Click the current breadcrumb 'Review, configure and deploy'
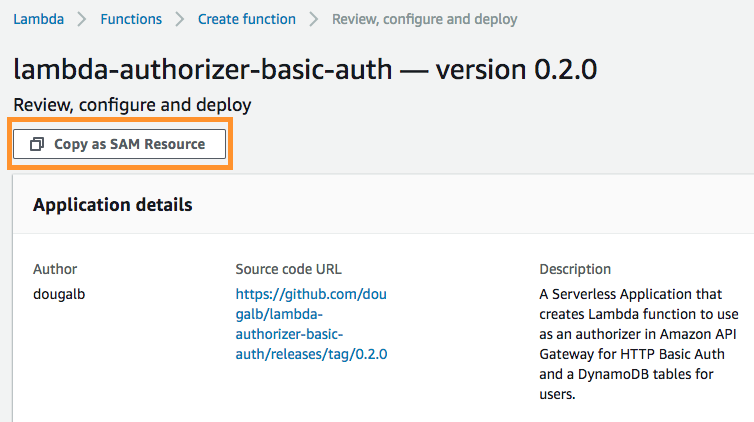This screenshot has width=754, height=422. click(424, 19)
